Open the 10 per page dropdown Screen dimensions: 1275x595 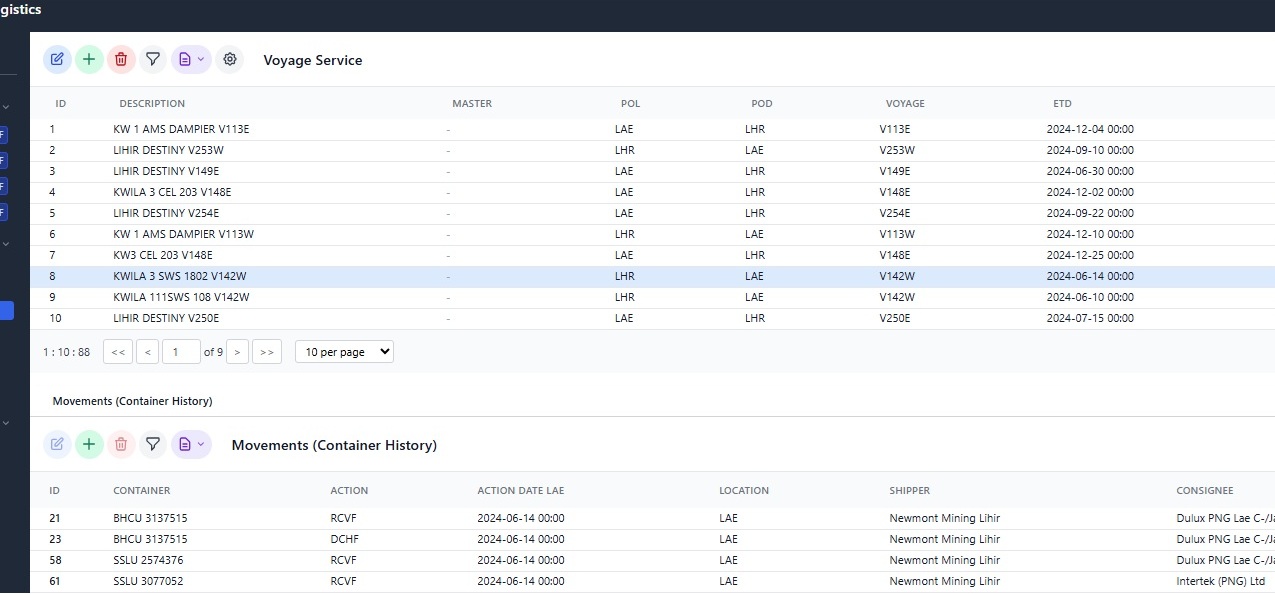[344, 352]
